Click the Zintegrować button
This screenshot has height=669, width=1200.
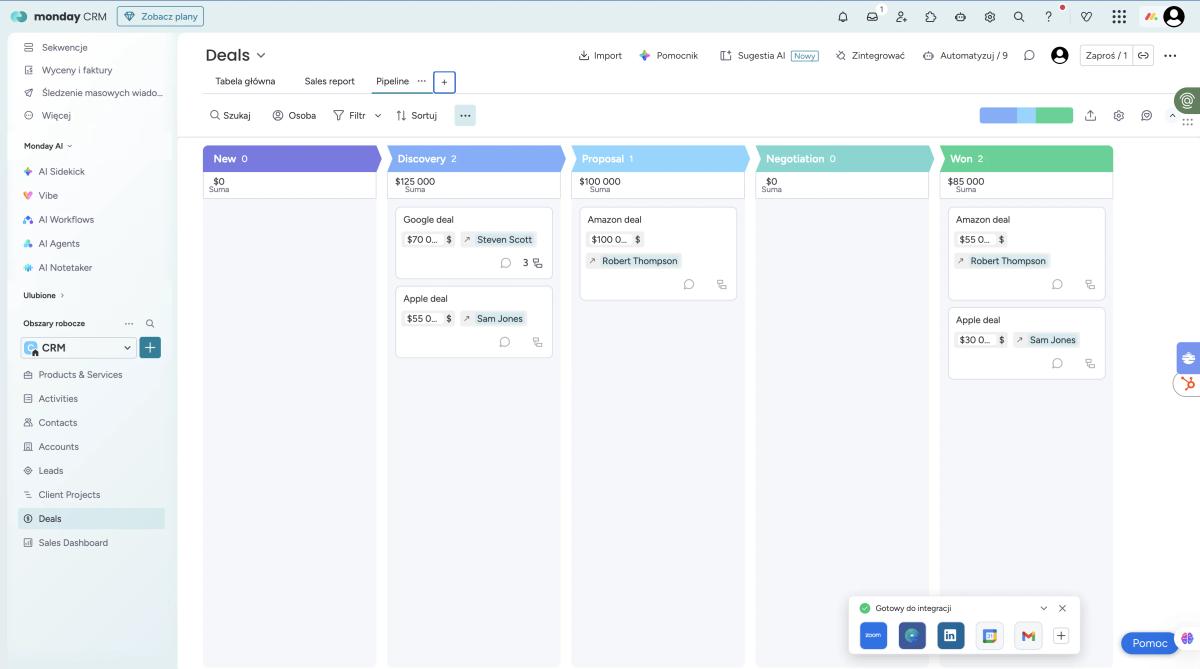tap(870, 55)
